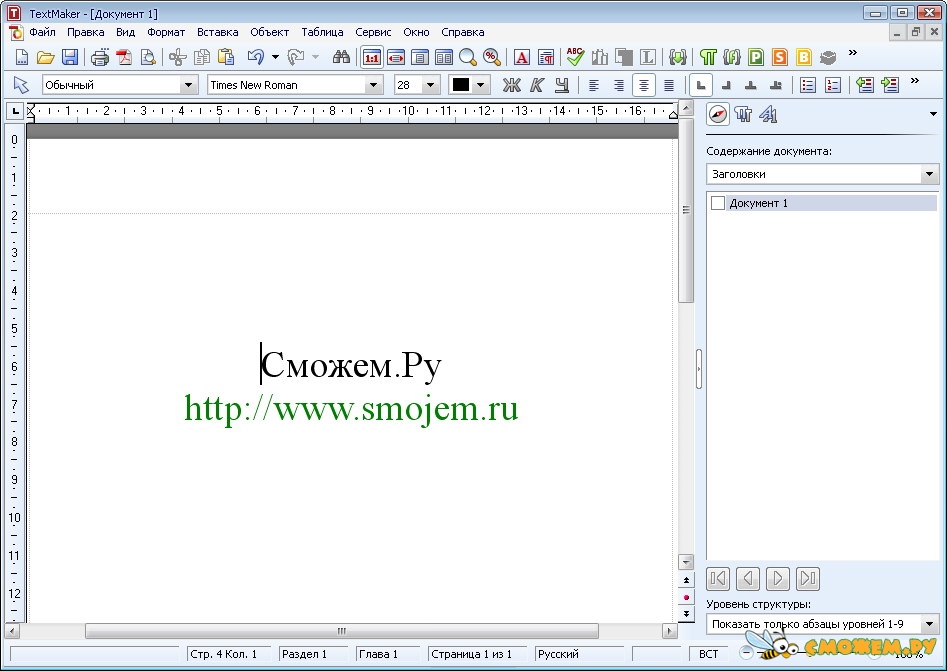Open character formatting with the red A icon

[522, 57]
